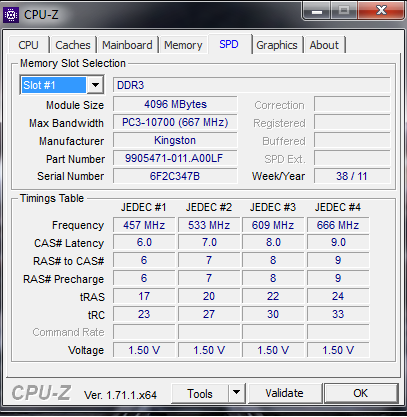The image size is (407, 417).
Task: Open the Graphics tab
Action: tap(277, 45)
